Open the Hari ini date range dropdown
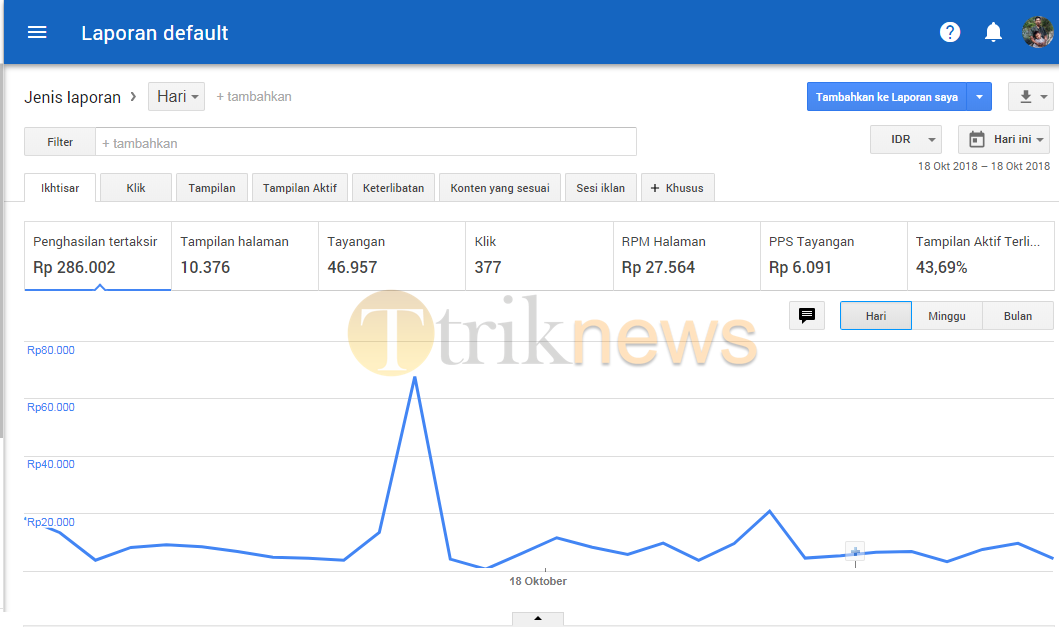This screenshot has width=1059, height=627. (1004, 139)
